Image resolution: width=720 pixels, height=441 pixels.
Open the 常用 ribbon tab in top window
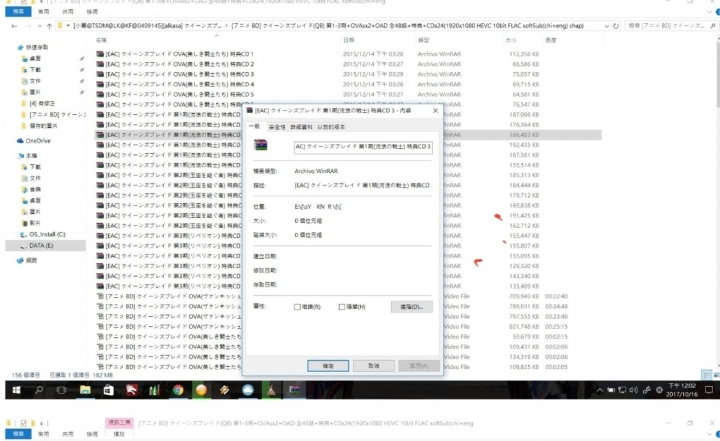pos(43,11)
